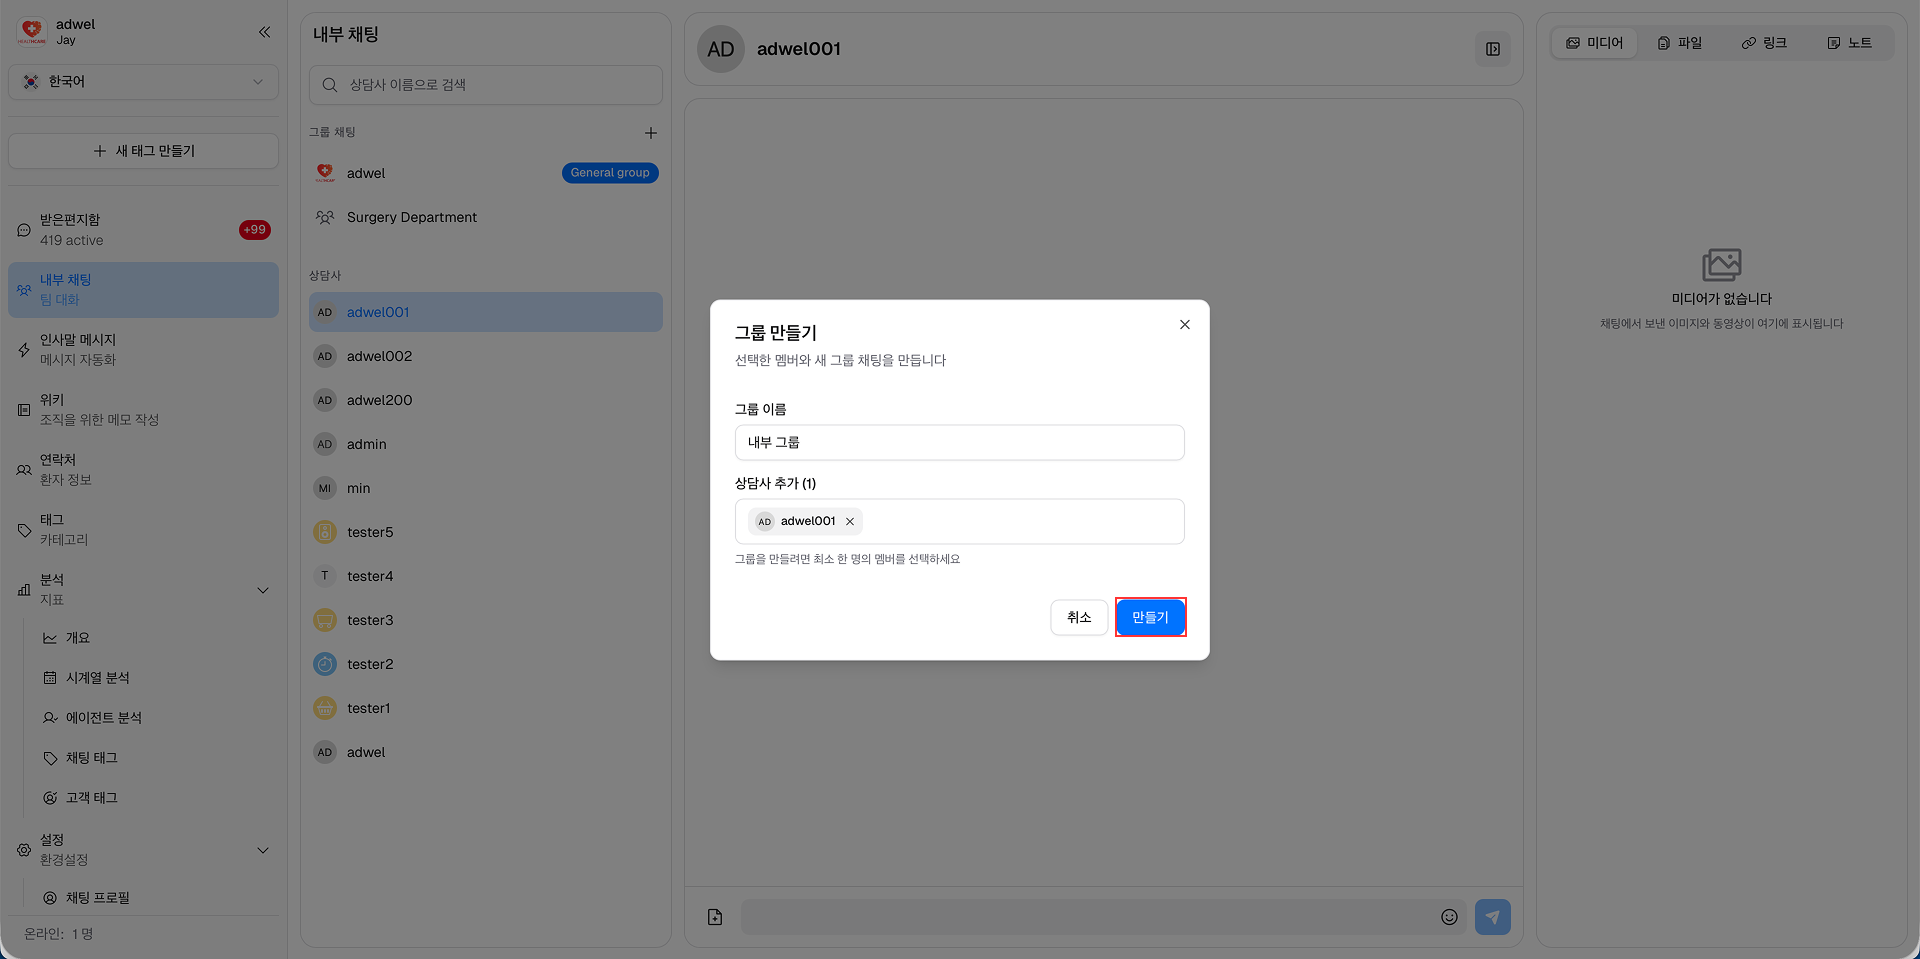
Task: Add a new group chat with the plus icon
Action: [651, 132]
